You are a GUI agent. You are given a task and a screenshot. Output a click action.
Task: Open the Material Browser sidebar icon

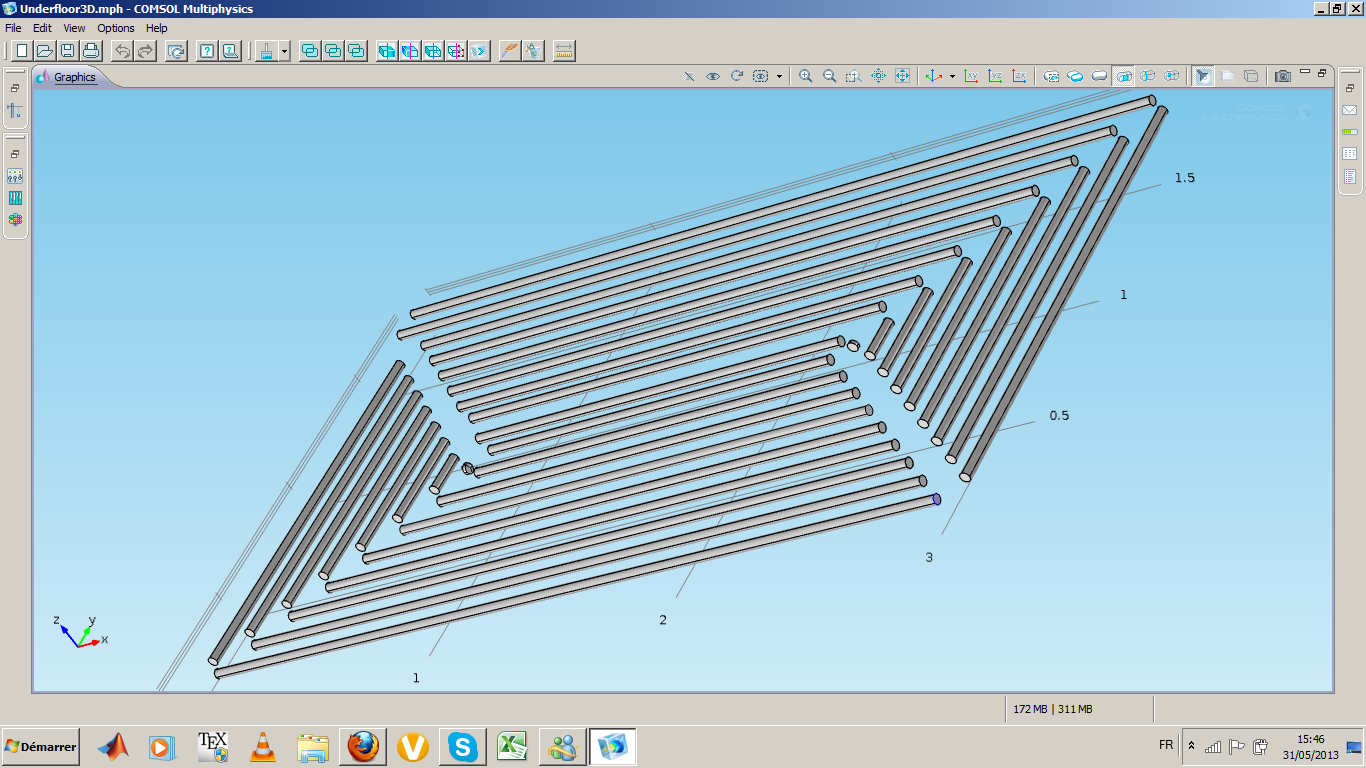click(15, 219)
